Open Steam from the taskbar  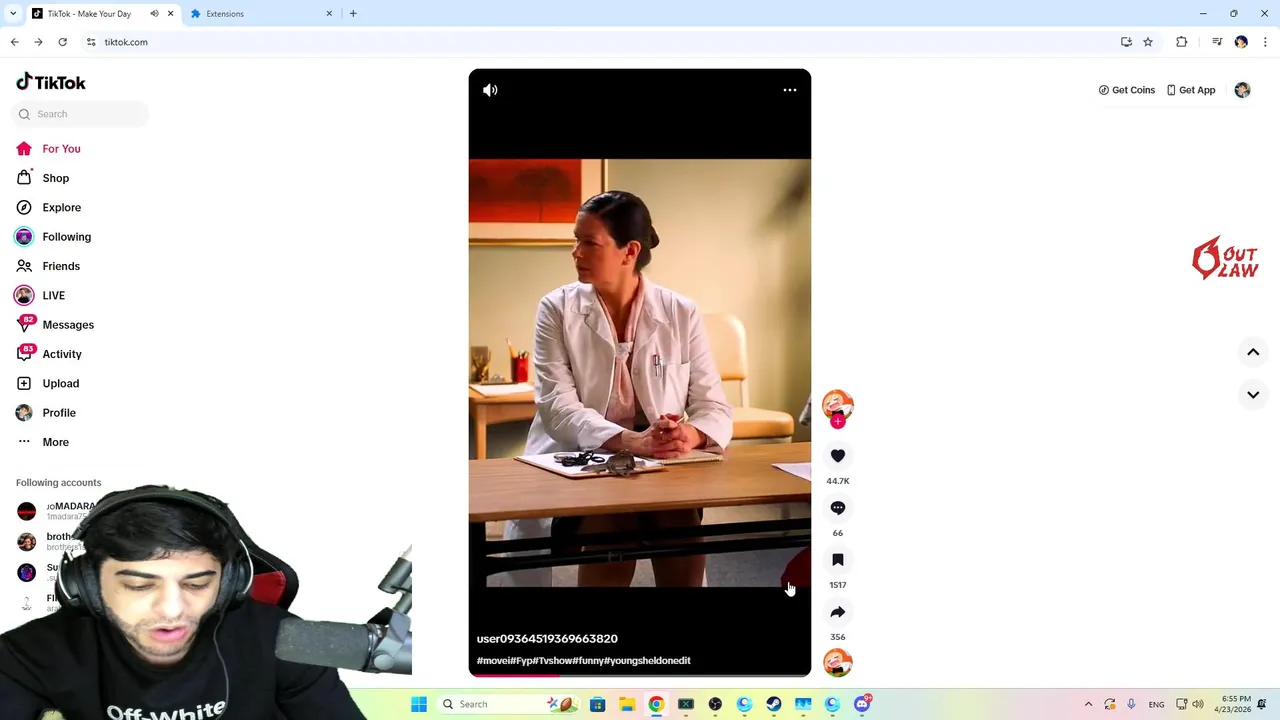pos(773,704)
